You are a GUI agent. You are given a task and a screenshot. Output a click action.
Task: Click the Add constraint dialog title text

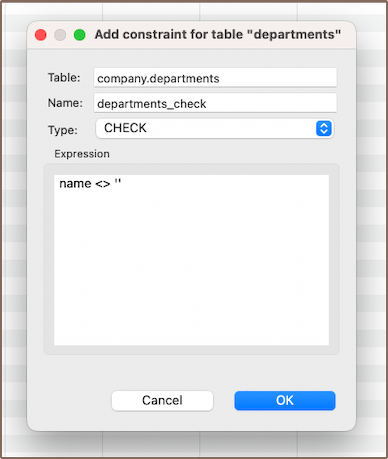coord(218,34)
